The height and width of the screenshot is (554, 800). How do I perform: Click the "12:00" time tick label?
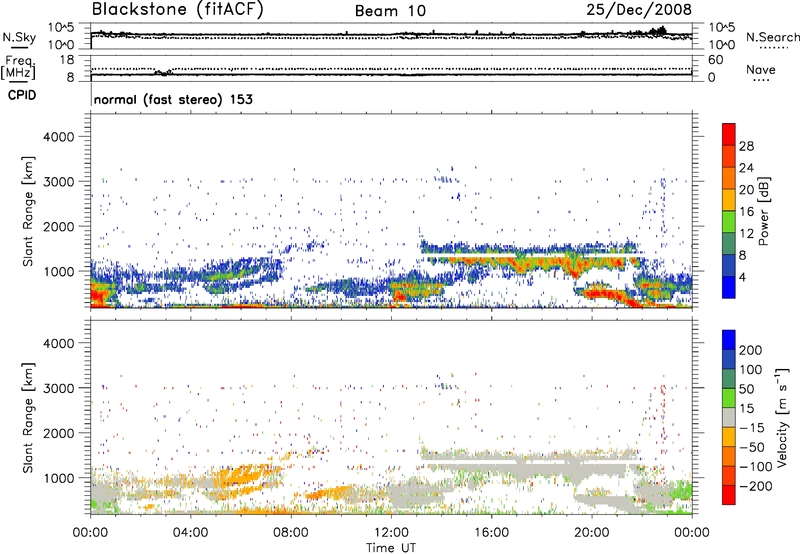[391, 533]
